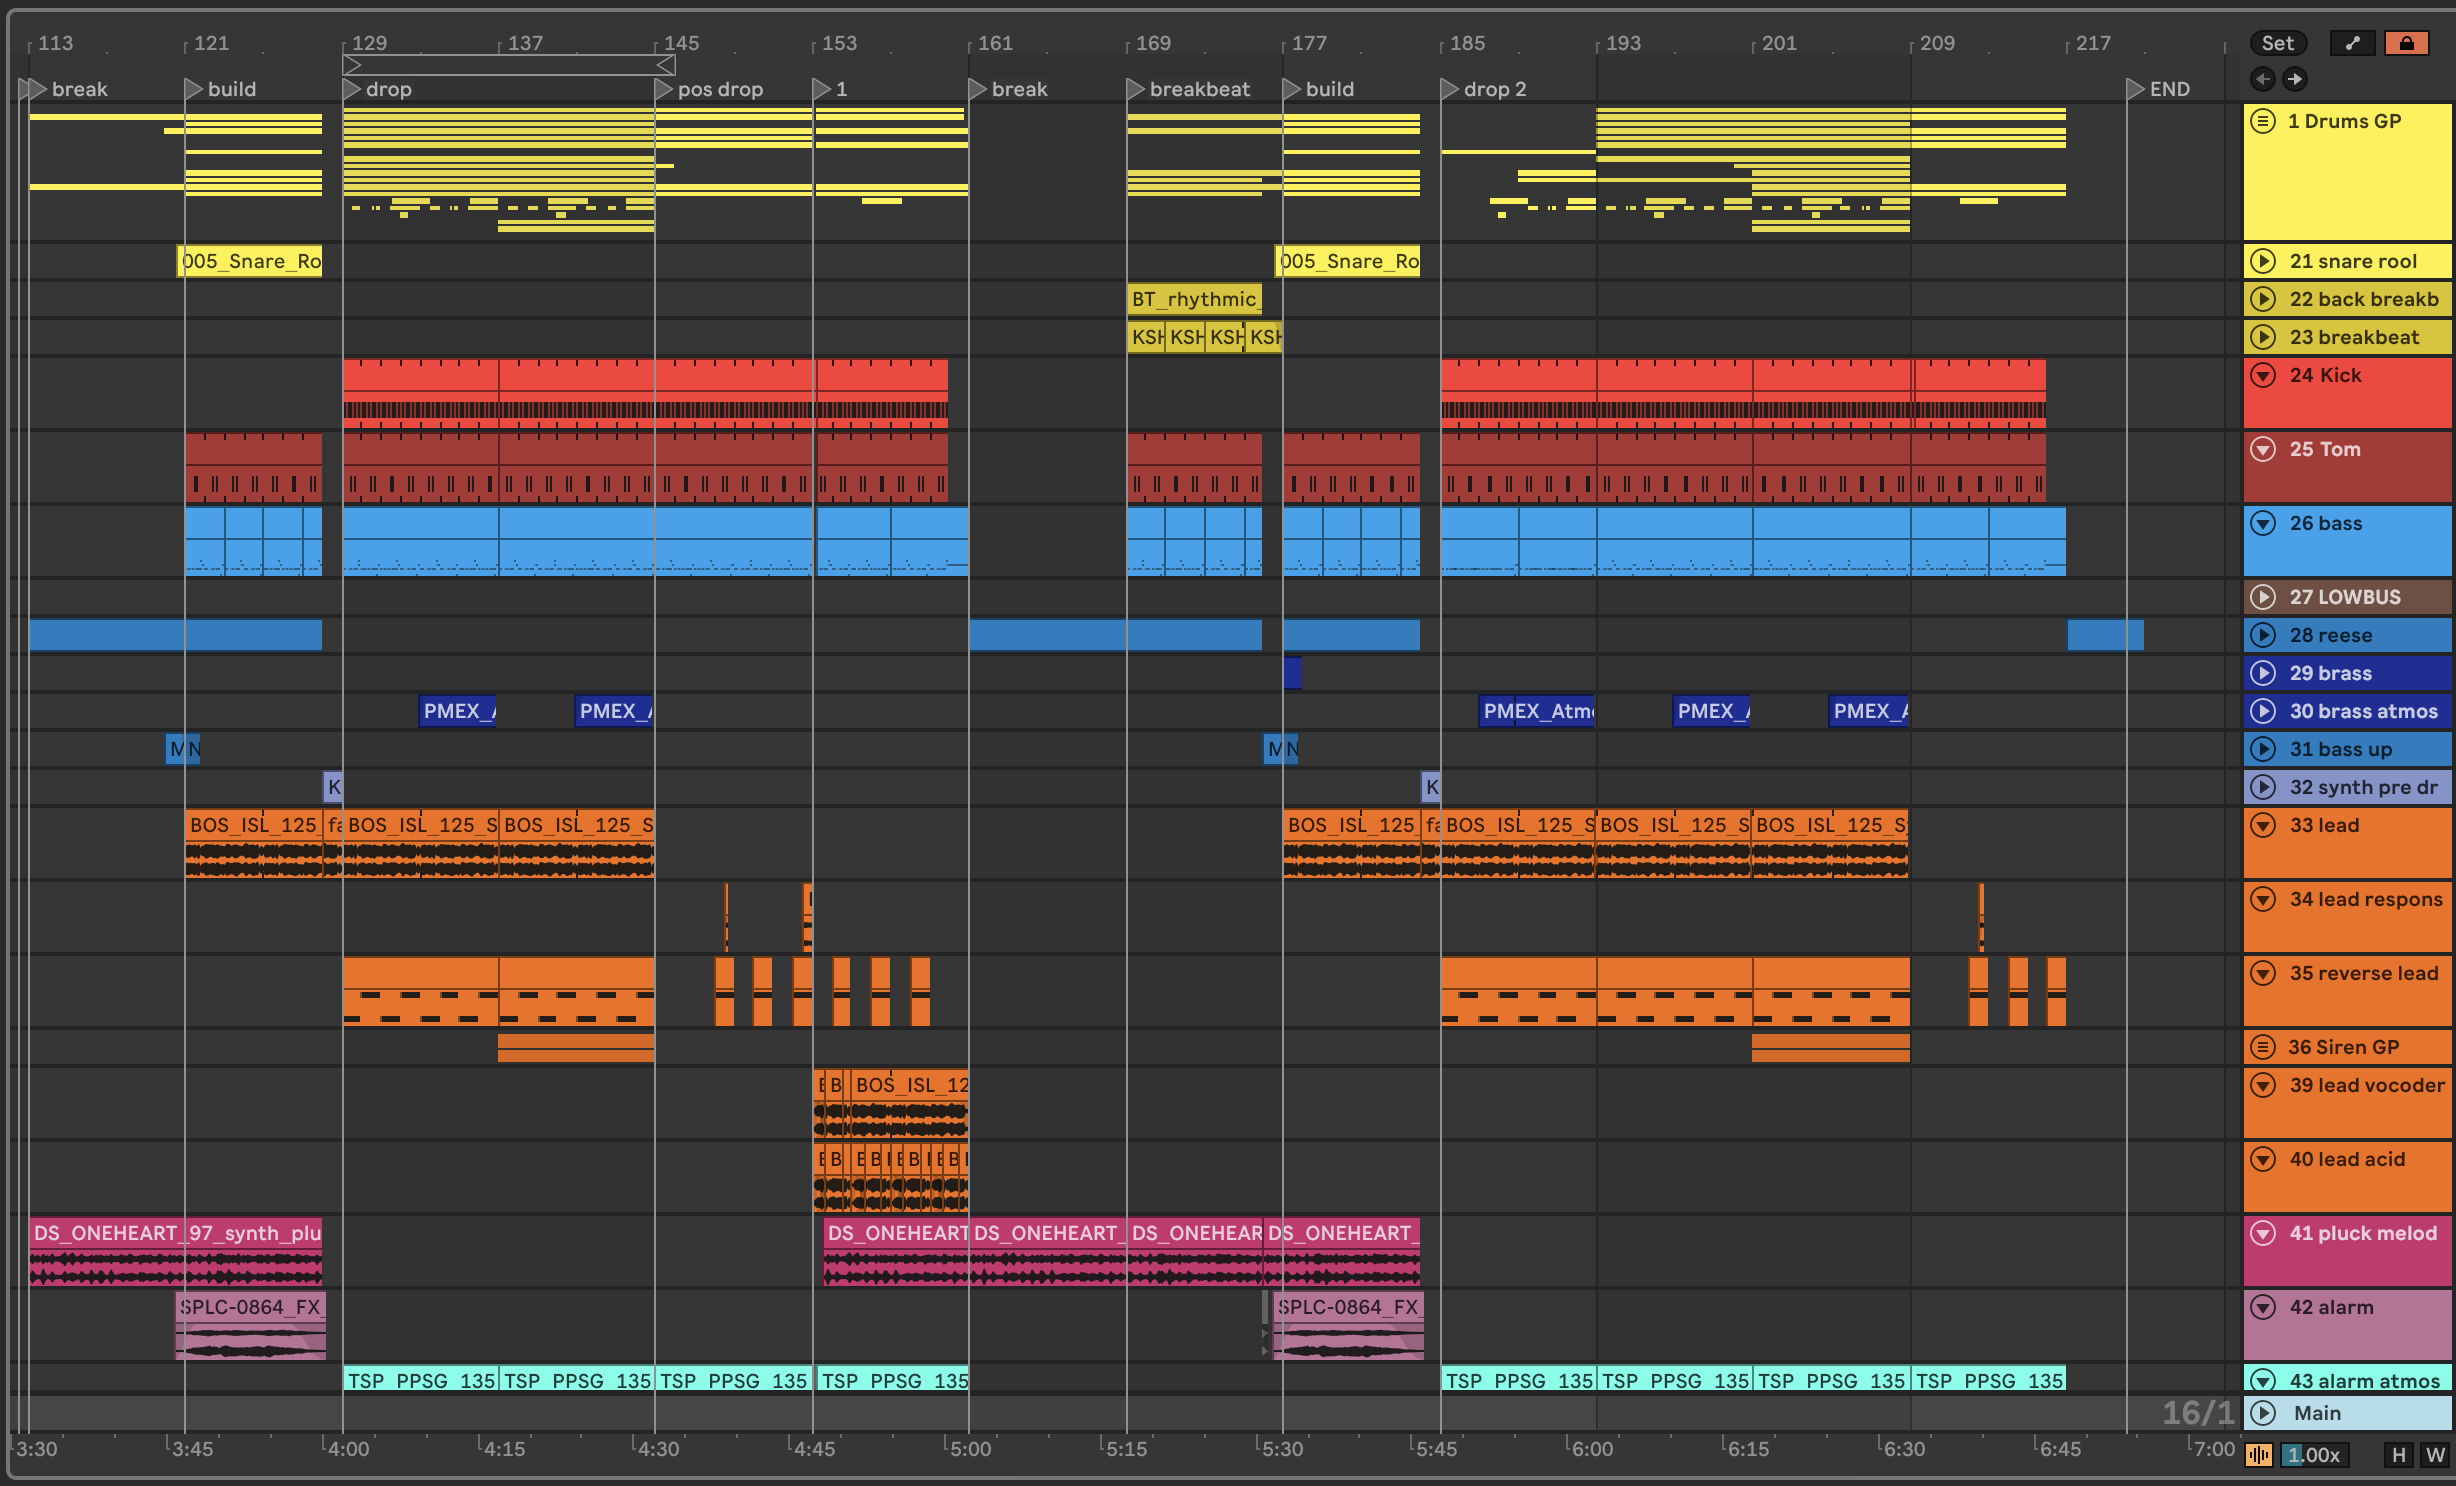Screen dimensions: 2456x1486
Task: Click the 16/1 grid size label
Action: [x=2198, y=1413]
